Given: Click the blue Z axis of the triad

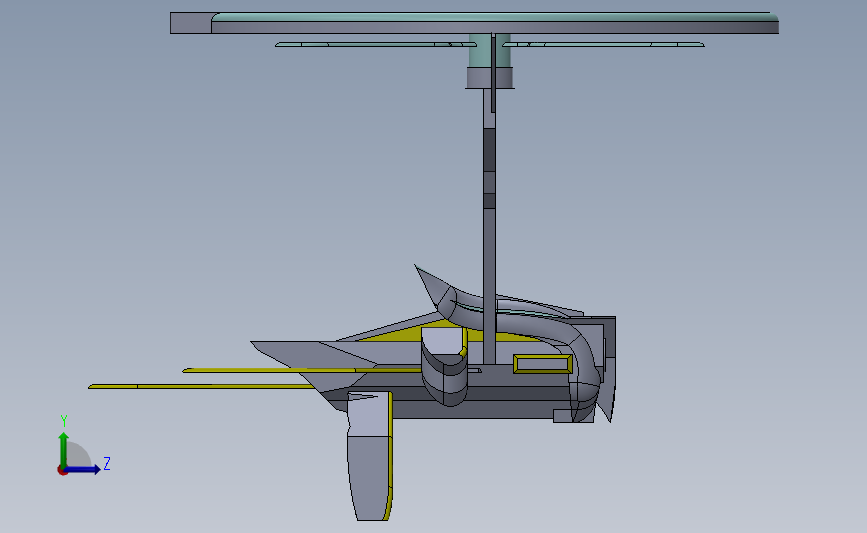Looking at the screenshot, I should [83, 469].
